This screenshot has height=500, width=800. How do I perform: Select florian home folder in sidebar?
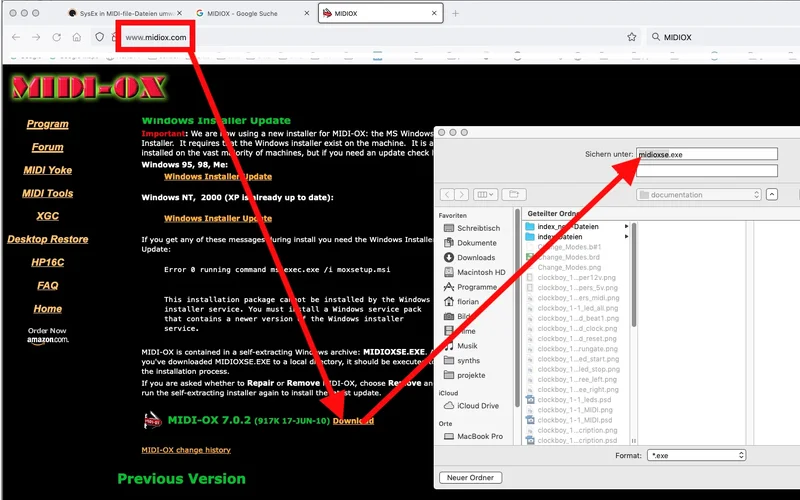point(461,302)
